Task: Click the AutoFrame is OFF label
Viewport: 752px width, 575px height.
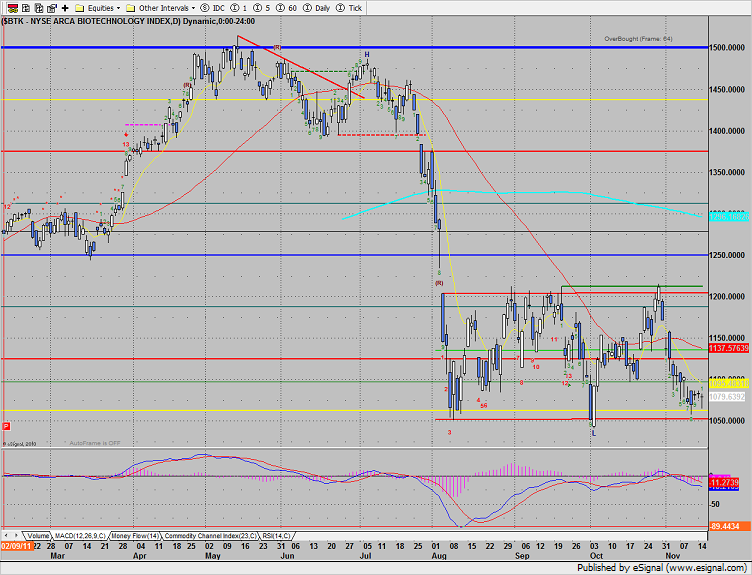Action: 94,443
